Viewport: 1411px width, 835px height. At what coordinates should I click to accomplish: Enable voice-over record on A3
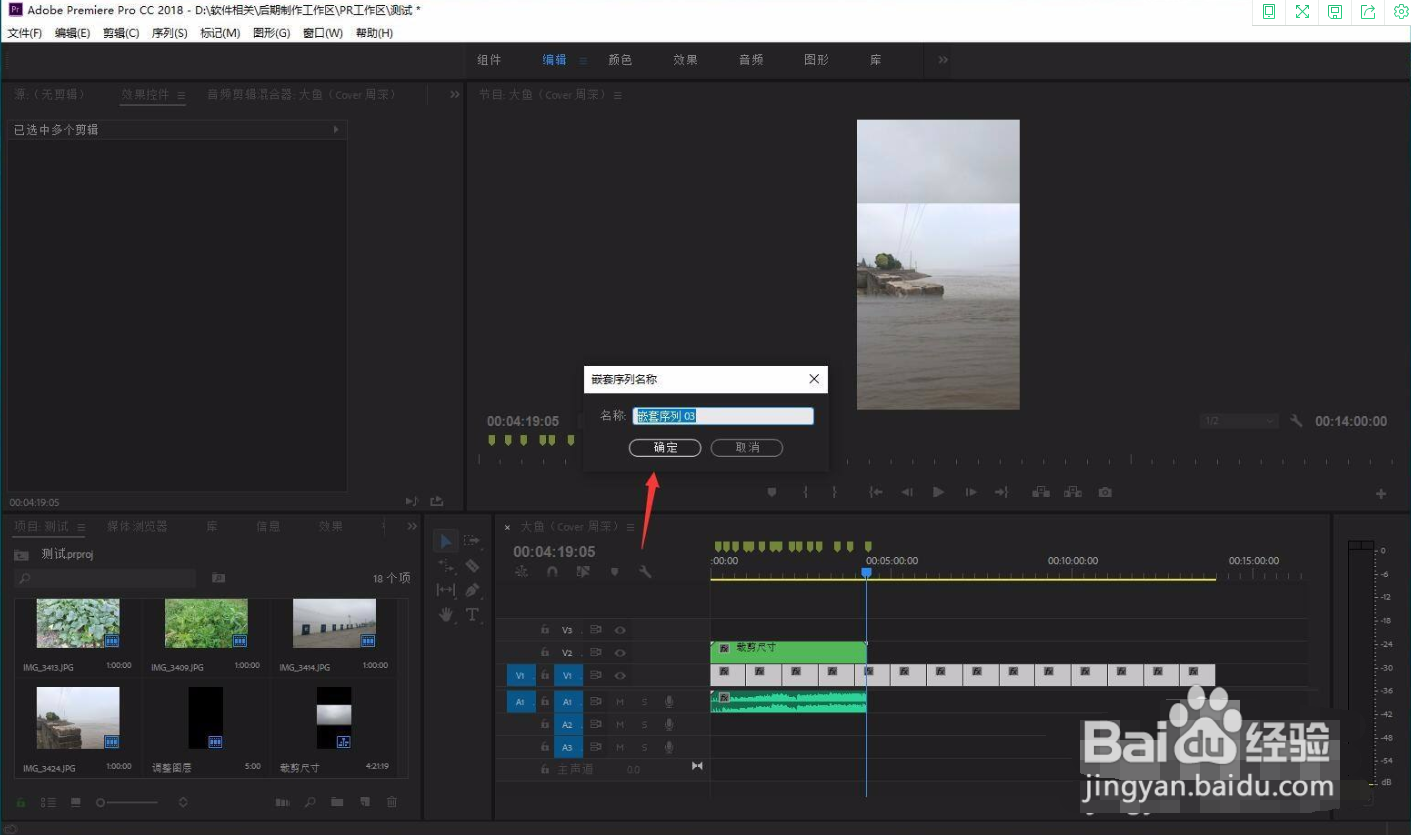669,748
